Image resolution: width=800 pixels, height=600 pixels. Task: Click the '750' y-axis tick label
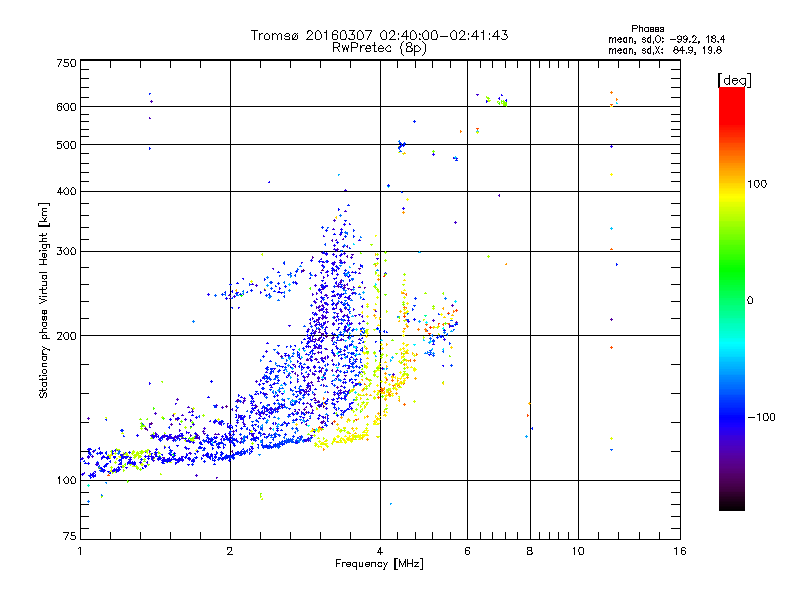coord(66,63)
